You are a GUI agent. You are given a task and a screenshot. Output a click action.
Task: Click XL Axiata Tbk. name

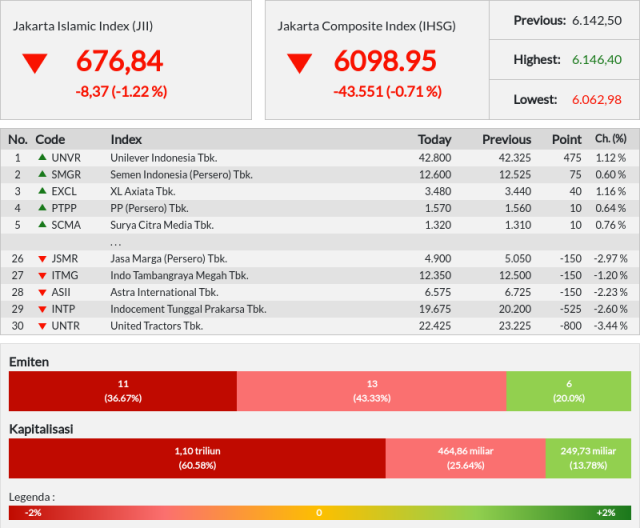coord(142,191)
